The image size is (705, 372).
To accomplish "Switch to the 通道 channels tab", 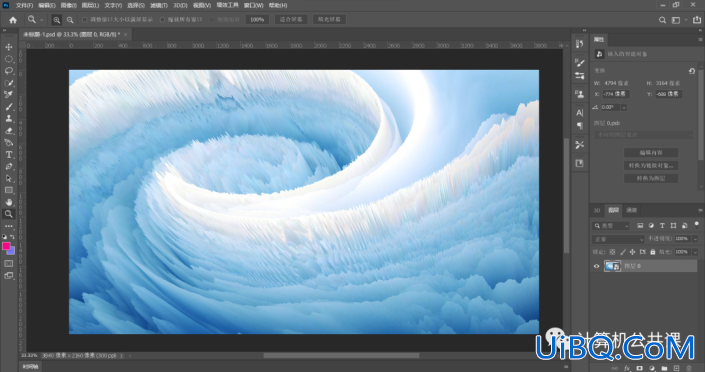I will [x=631, y=210].
